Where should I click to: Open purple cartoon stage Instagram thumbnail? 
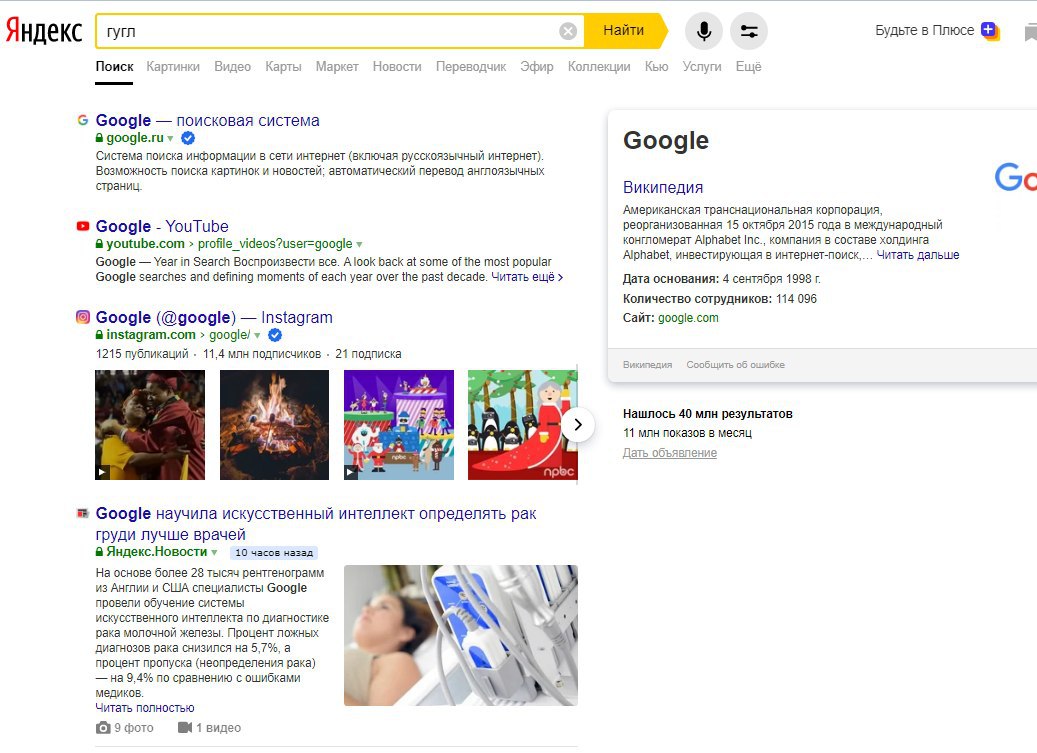tap(399, 425)
